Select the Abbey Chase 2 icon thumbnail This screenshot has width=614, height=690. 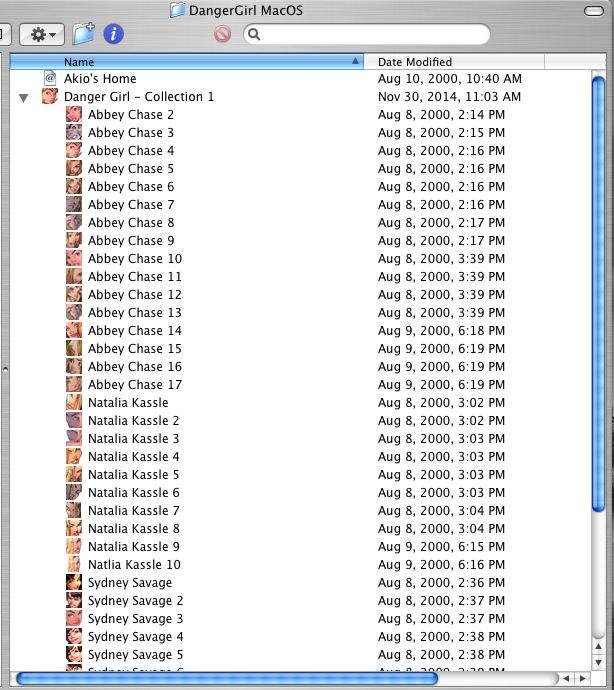coord(74,114)
